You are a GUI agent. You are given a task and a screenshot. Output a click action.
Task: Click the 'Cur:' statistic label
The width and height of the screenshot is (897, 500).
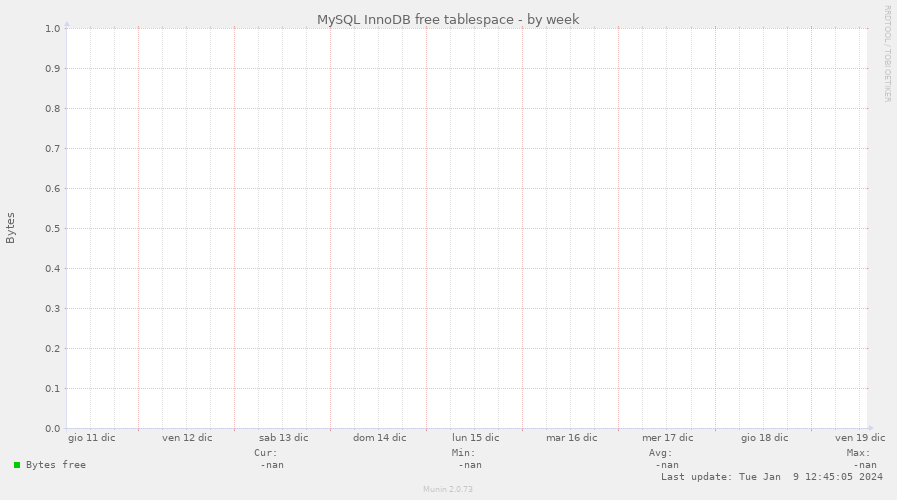click(x=266, y=453)
